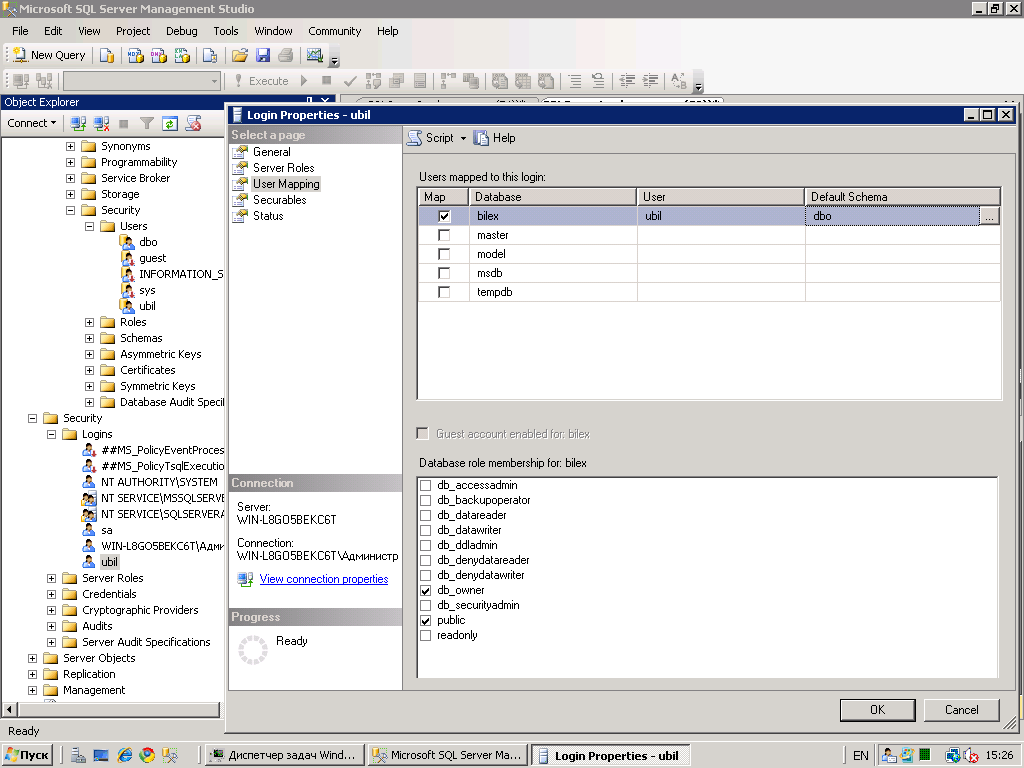Select ubil under the Users folder

148,306
